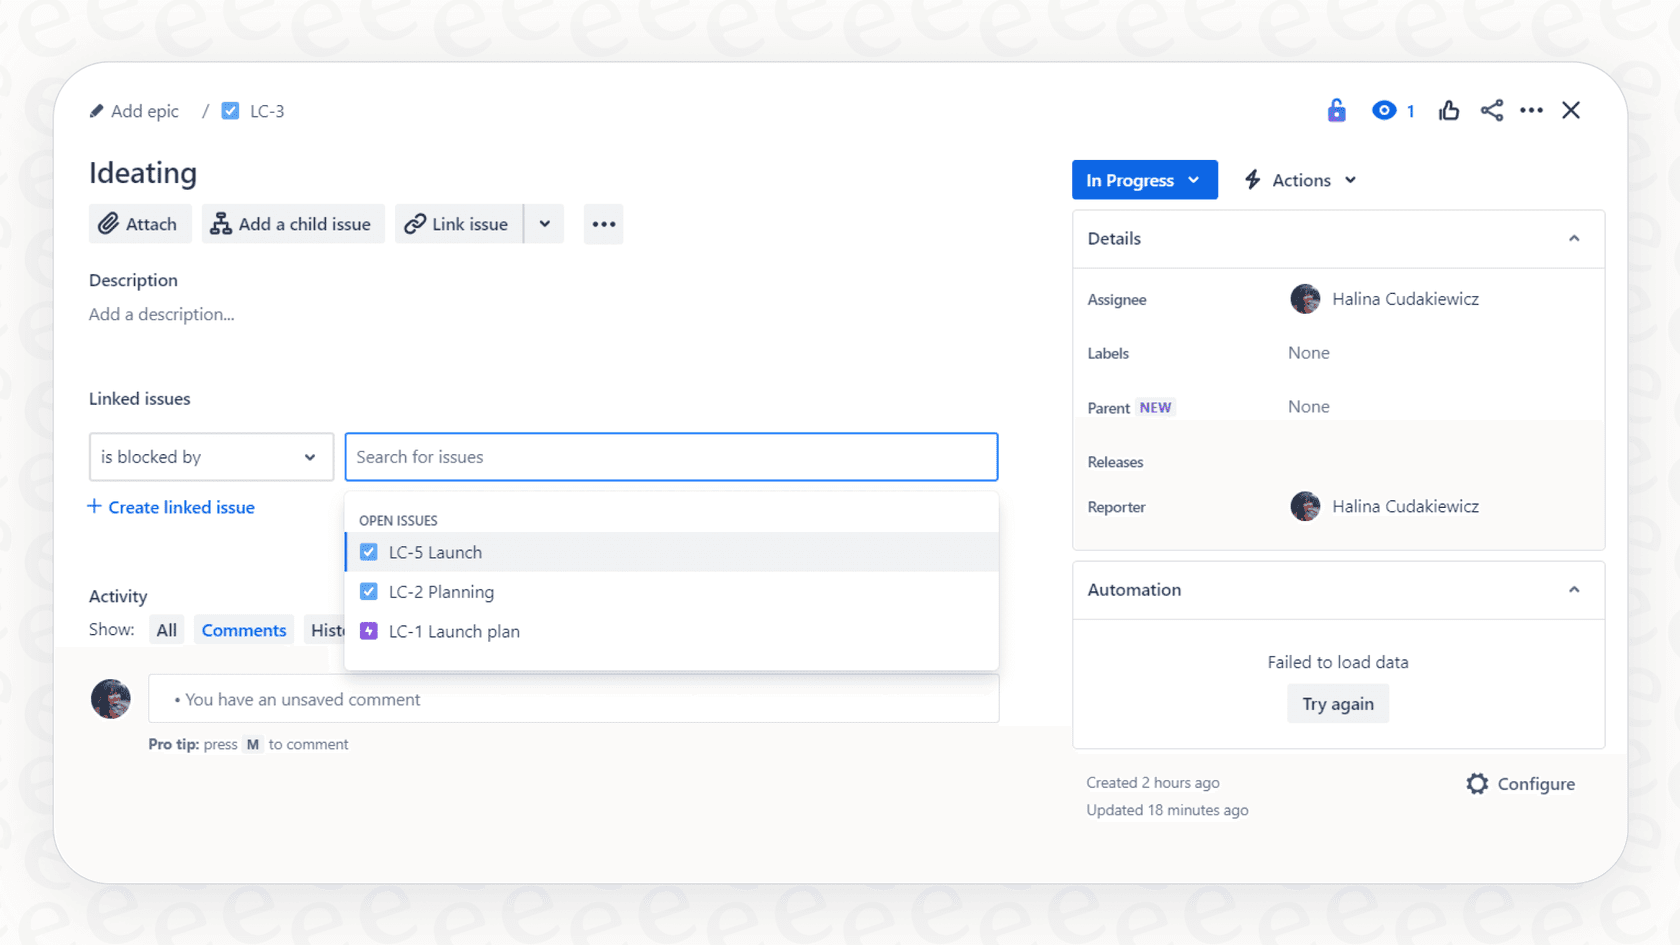Click the LC-3 task type icon in breadcrumb
1680x945 pixels.
point(230,111)
